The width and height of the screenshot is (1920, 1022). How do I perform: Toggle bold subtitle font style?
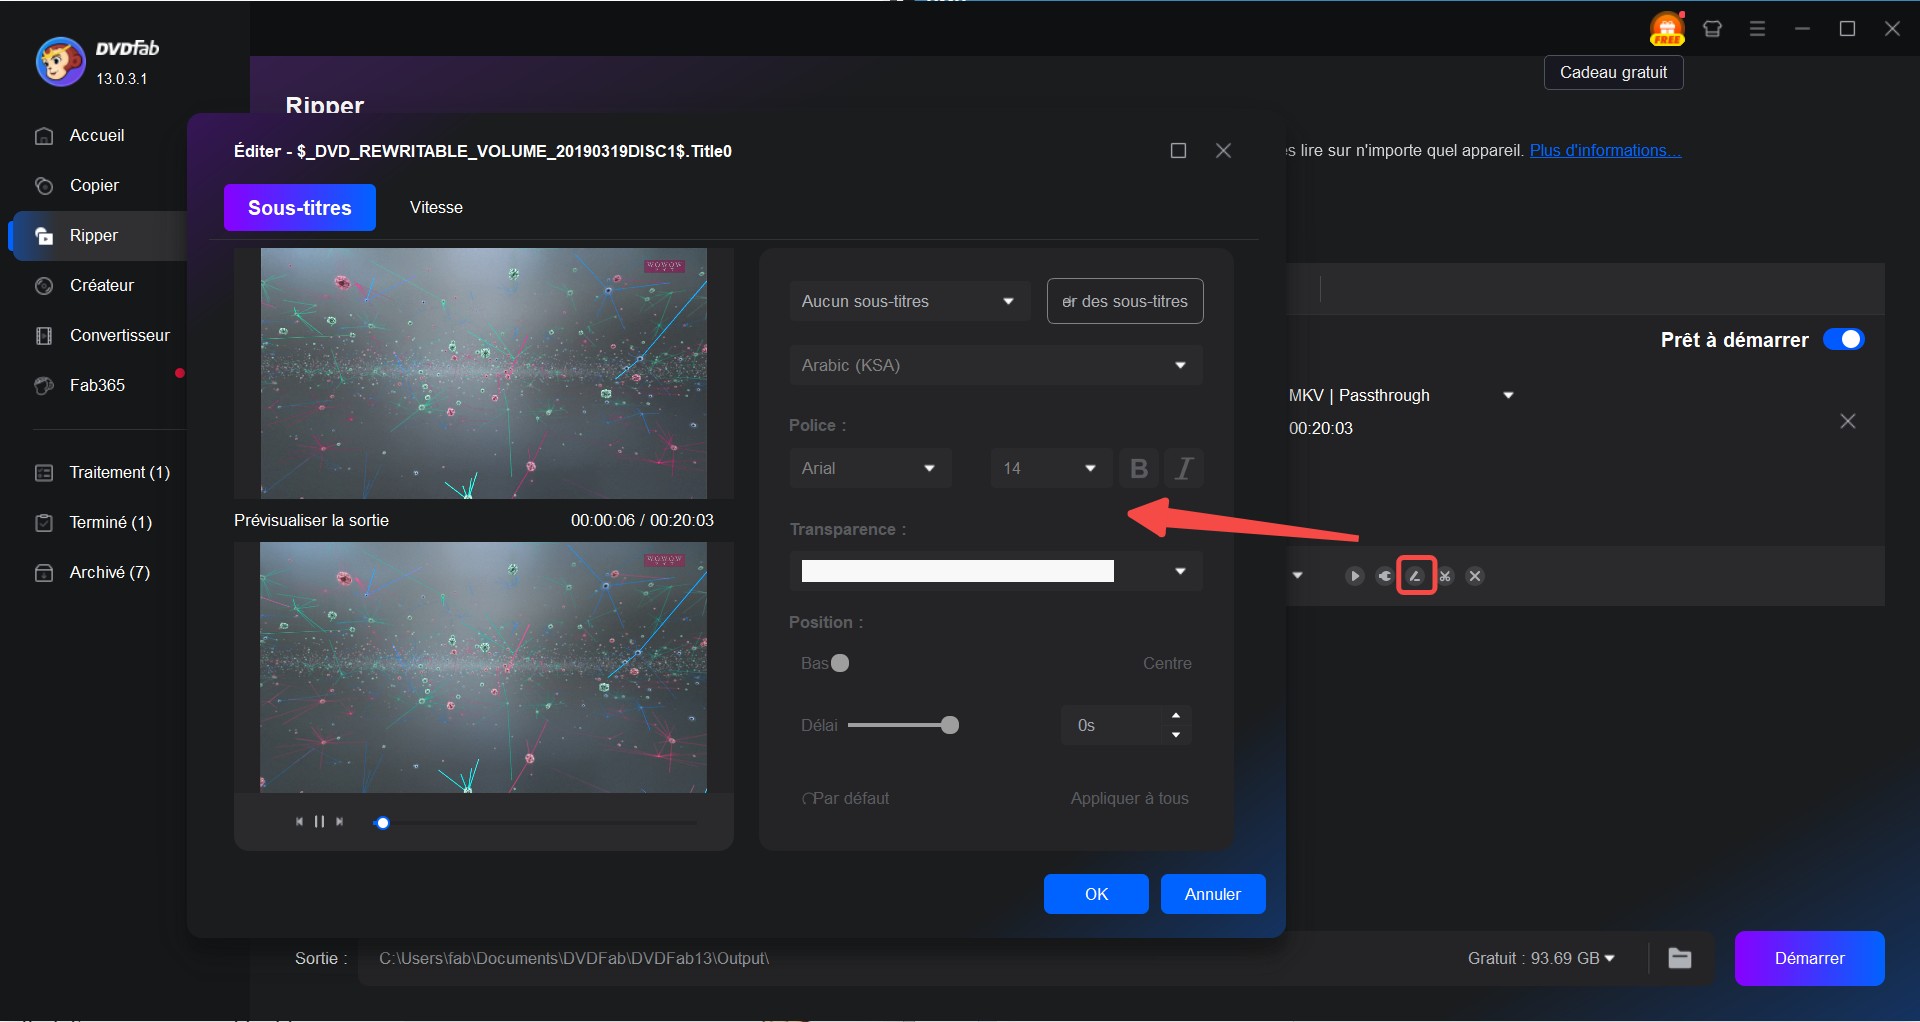point(1138,468)
